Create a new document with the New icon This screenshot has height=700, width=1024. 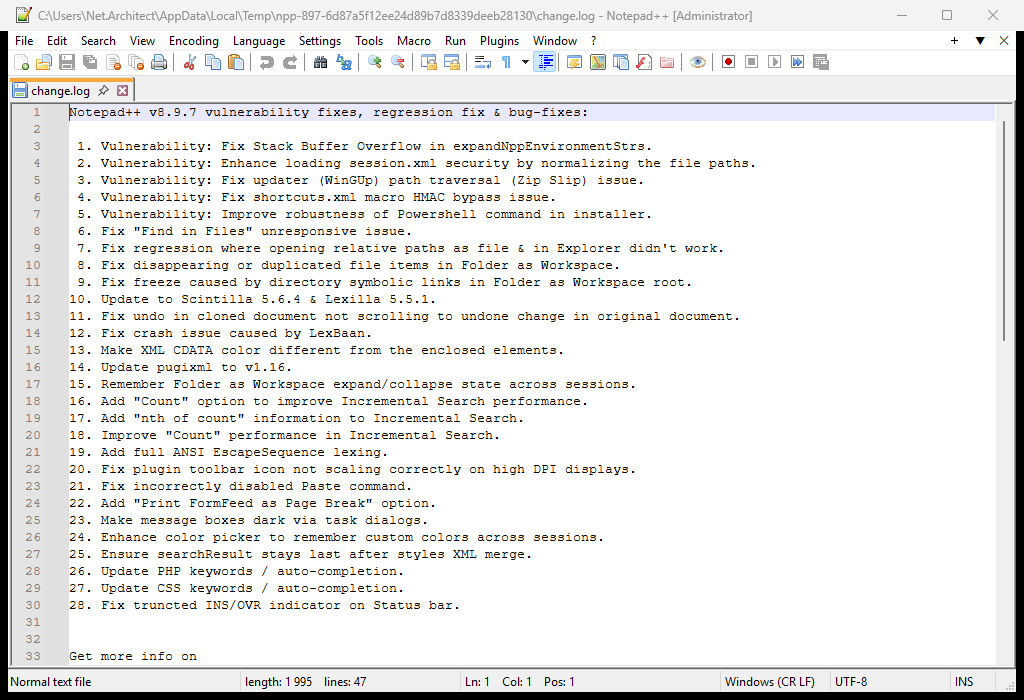pyautogui.click(x=22, y=63)
